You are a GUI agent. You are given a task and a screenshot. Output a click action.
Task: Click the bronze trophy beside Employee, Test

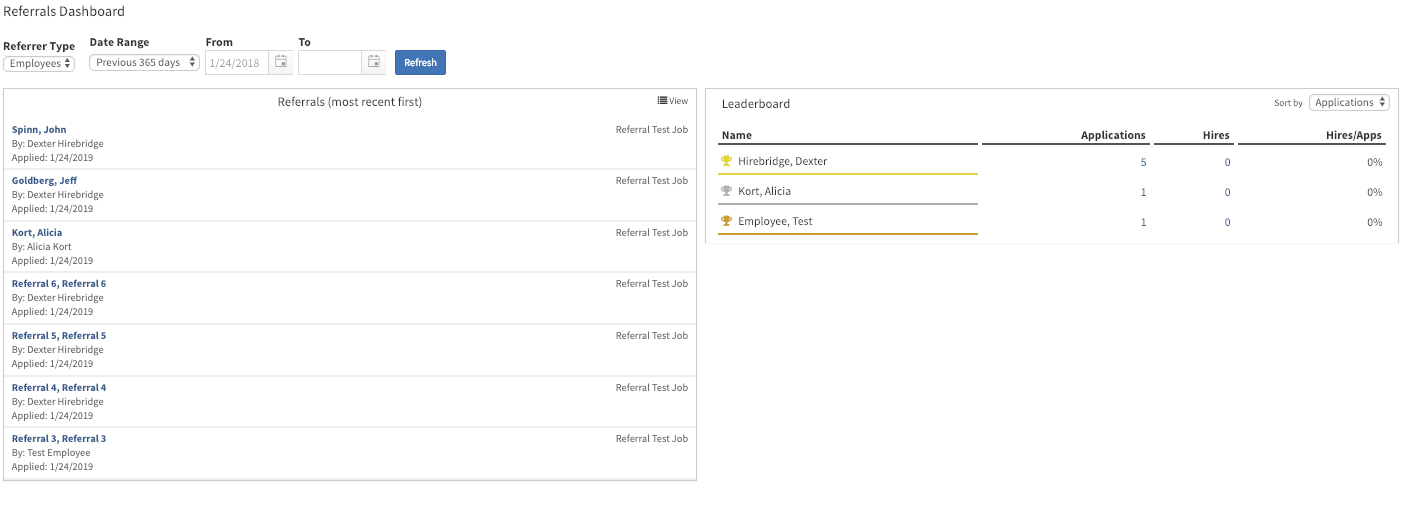coord(726,221)
